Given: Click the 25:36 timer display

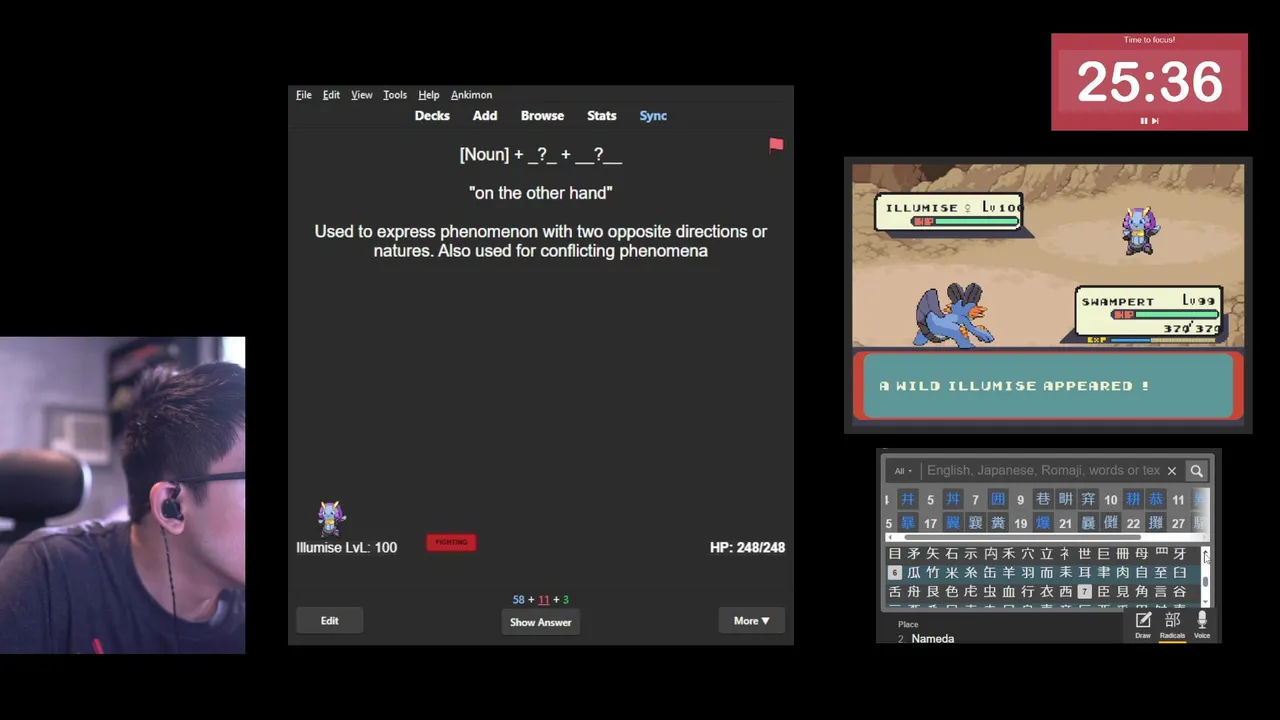Looking at the screenshot, I should (1149, 82).
